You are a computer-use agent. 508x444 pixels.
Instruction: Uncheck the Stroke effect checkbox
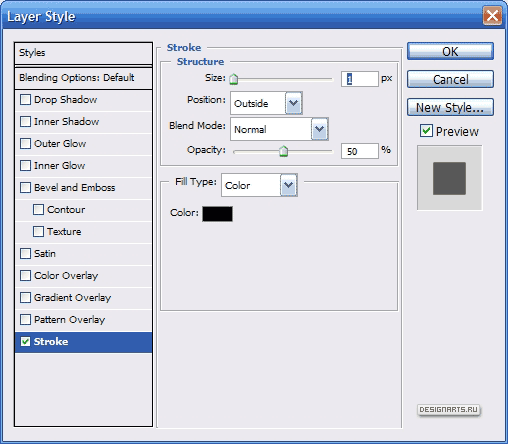[x=25, y=342]
